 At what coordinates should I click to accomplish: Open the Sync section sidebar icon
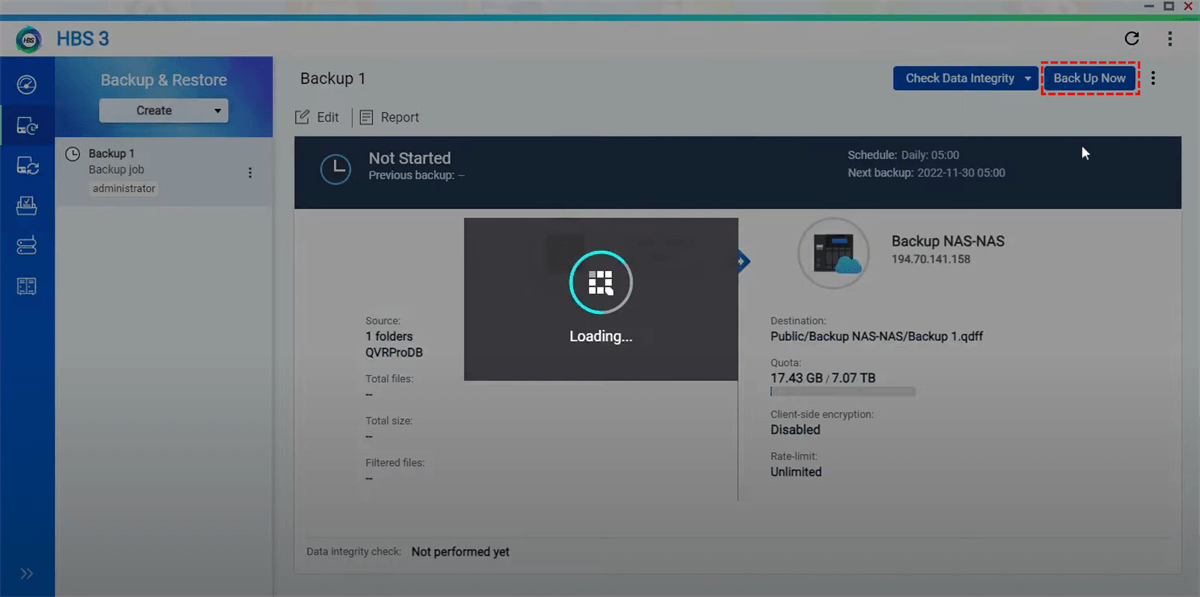coord(27,166)
